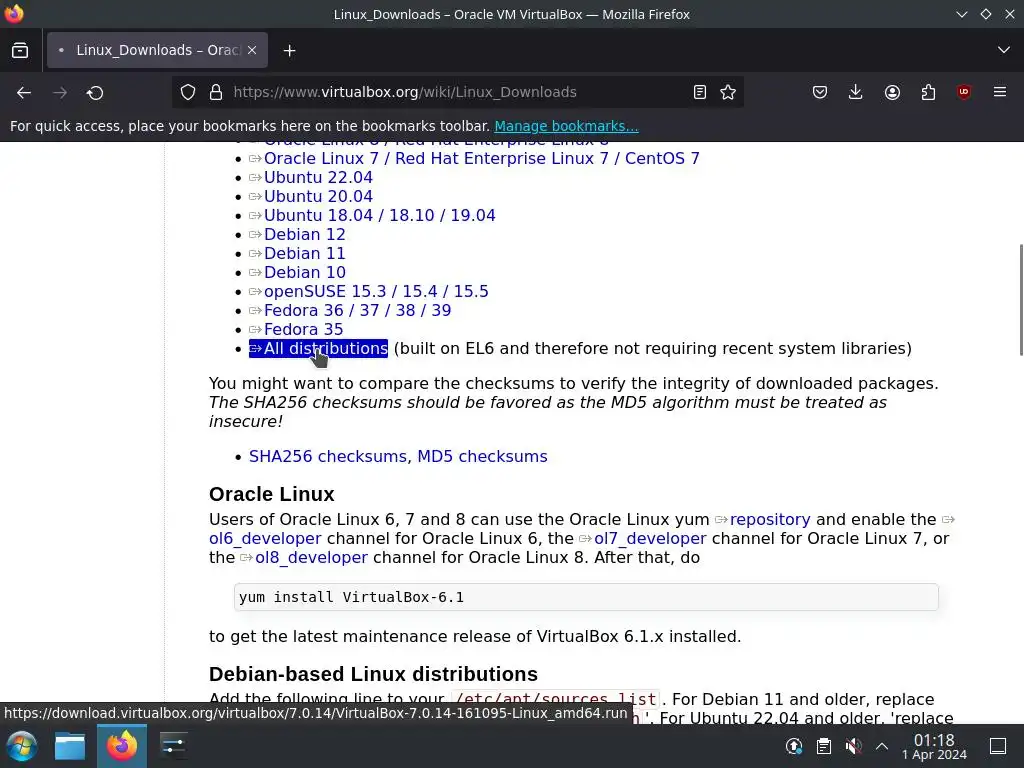
Task: Click the page vertical scrollbar thumb
Action: click(x=1021, y=300)
